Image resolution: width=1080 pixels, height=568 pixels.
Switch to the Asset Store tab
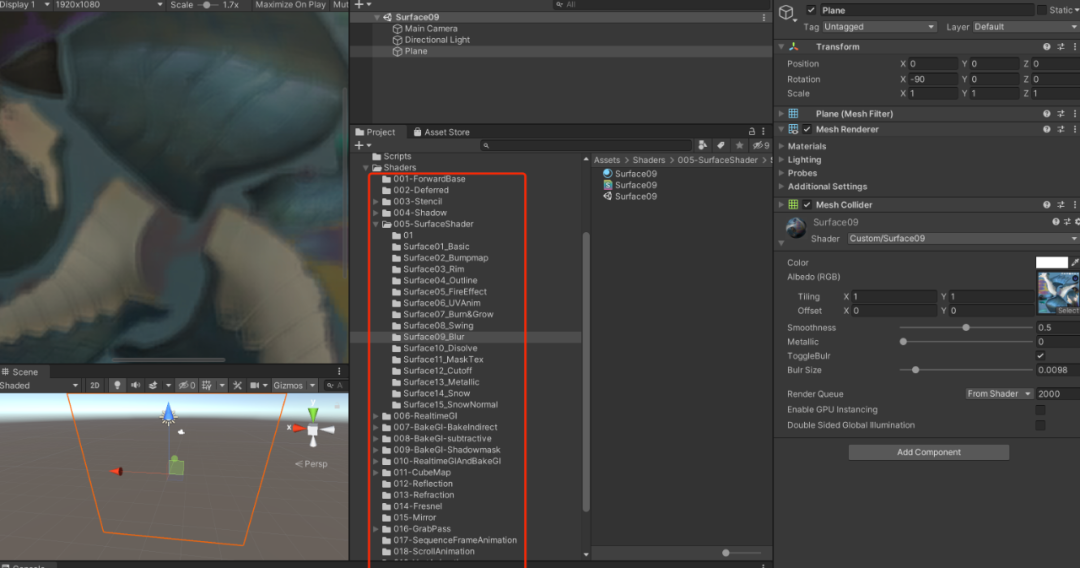[441, 132]
